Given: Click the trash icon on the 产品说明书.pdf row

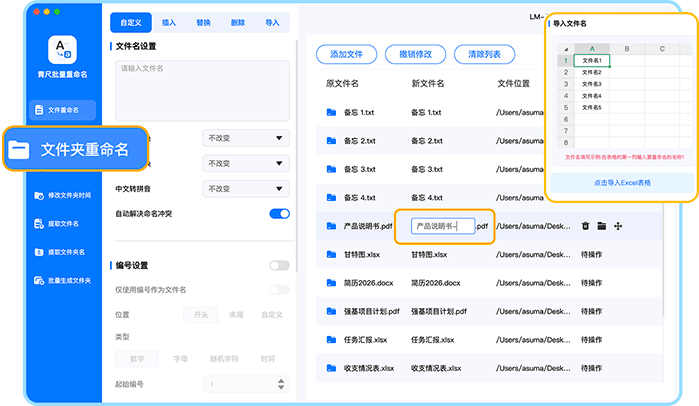Looking at the screenshot, I should (x=585, y=227).
